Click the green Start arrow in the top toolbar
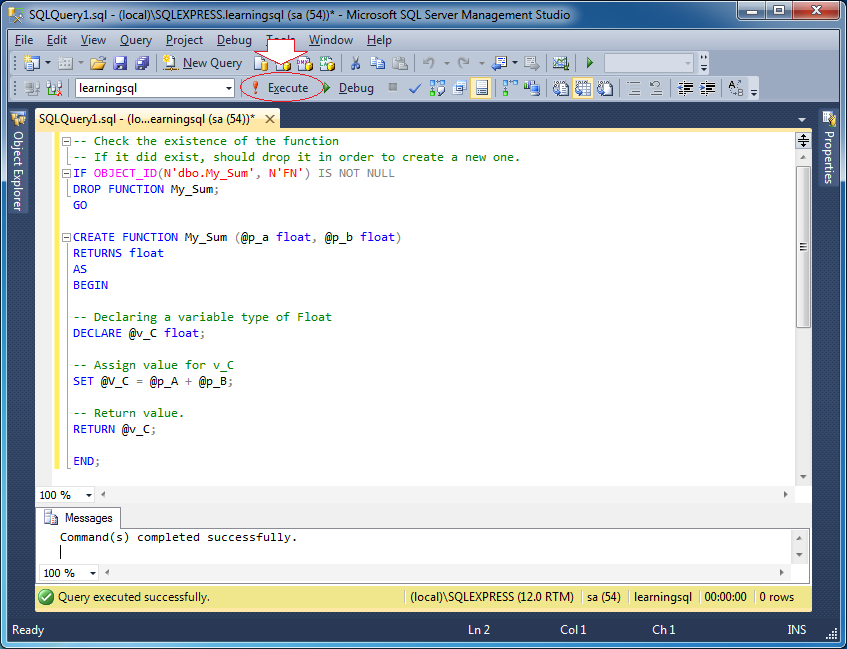Viewport: 847px width, 649px height. [590, 63]
